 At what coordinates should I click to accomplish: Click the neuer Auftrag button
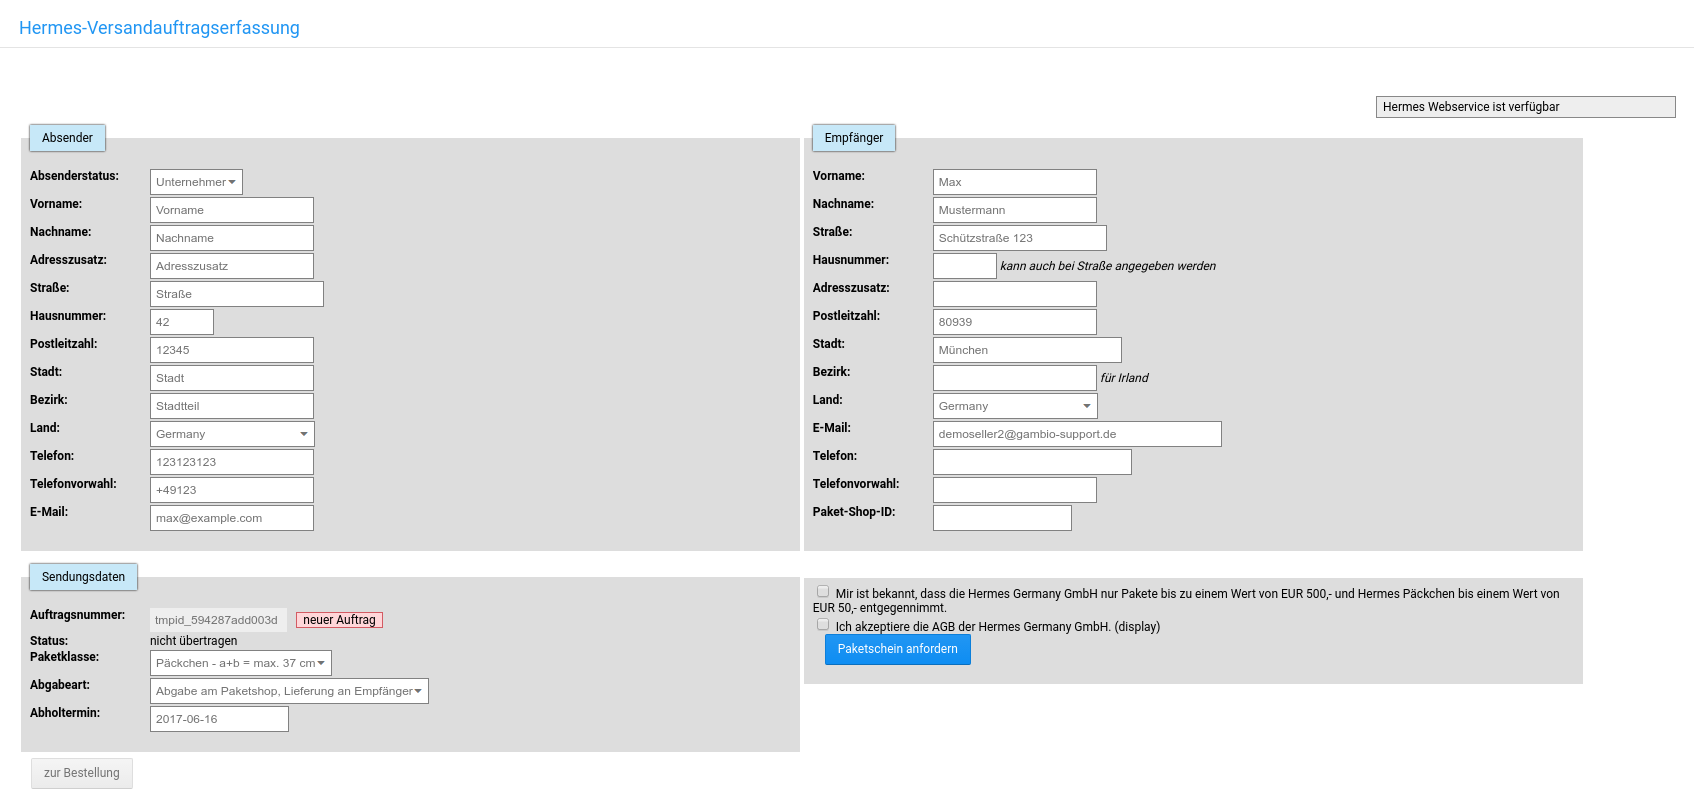pos(339,620)
